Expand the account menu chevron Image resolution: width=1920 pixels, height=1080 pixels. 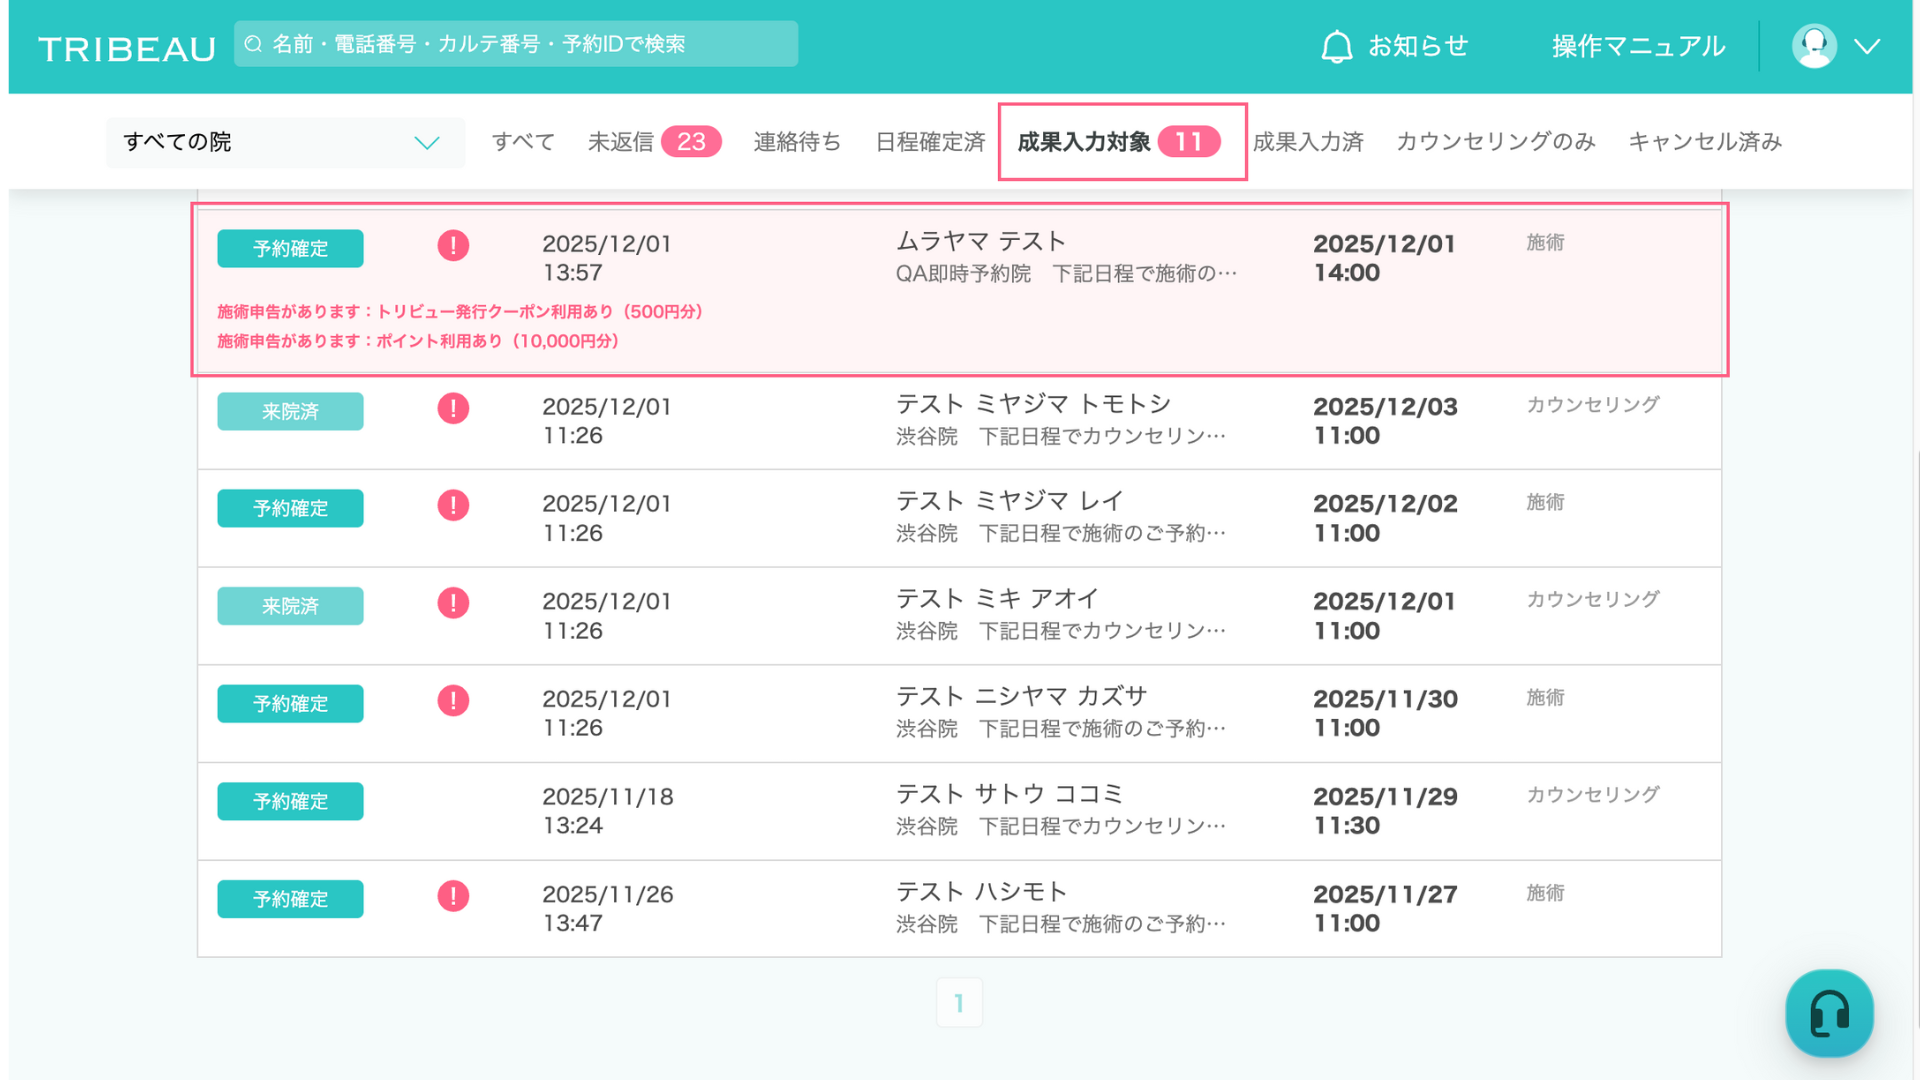click(1867, 46)
